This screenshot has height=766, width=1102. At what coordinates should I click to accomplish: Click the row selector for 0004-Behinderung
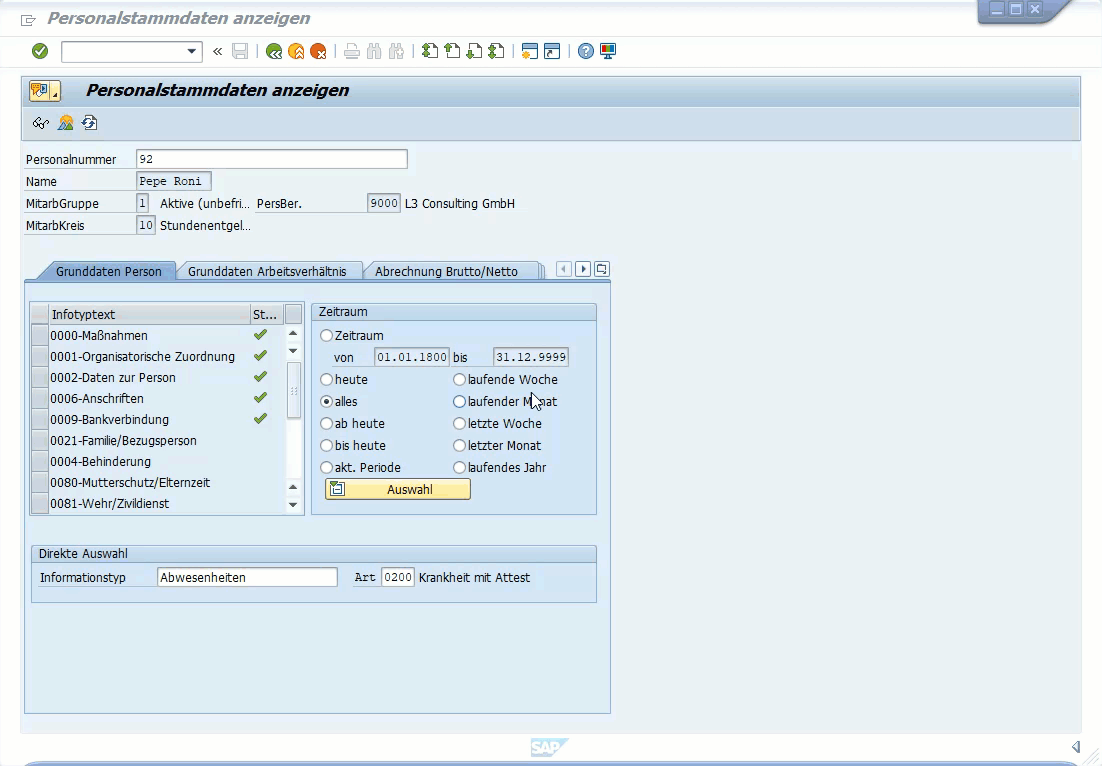(x=40, y=462)
